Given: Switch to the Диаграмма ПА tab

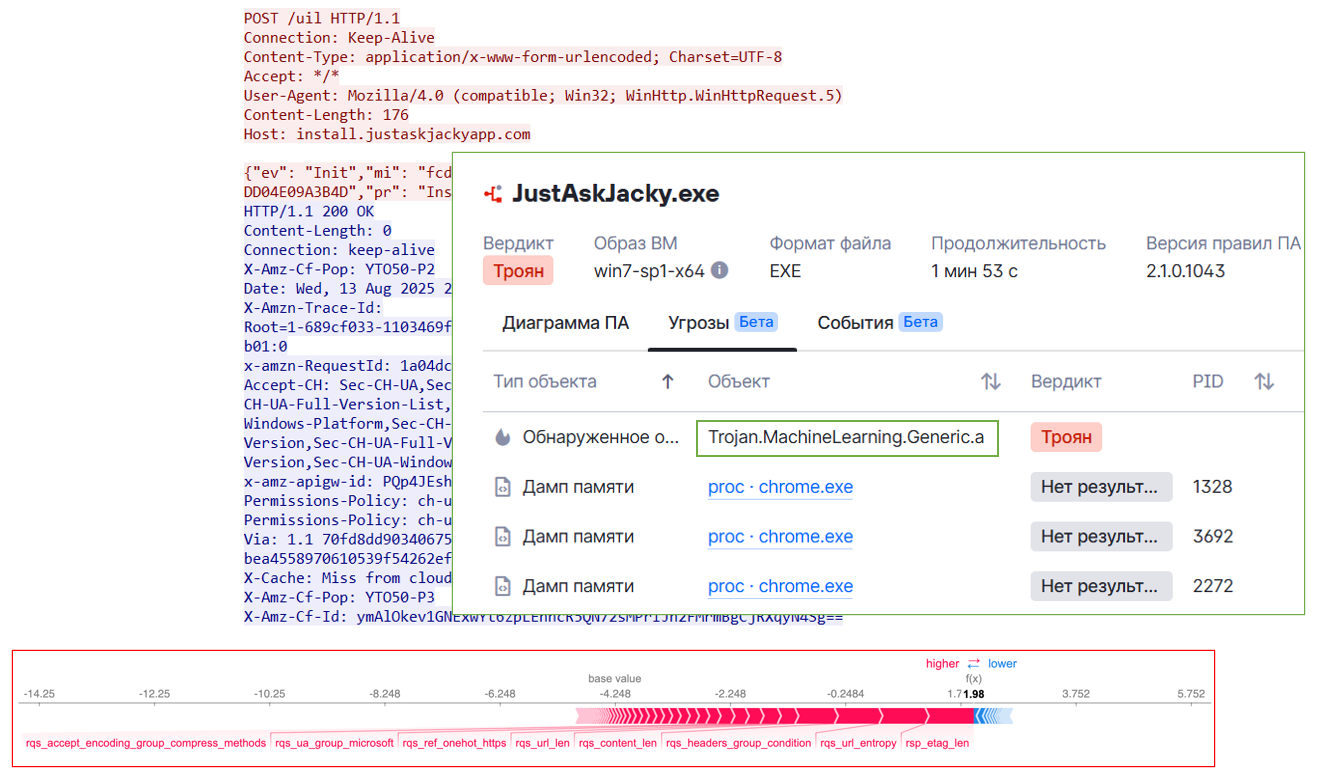Looking at the screenshot, I should (x=565, y=322).
